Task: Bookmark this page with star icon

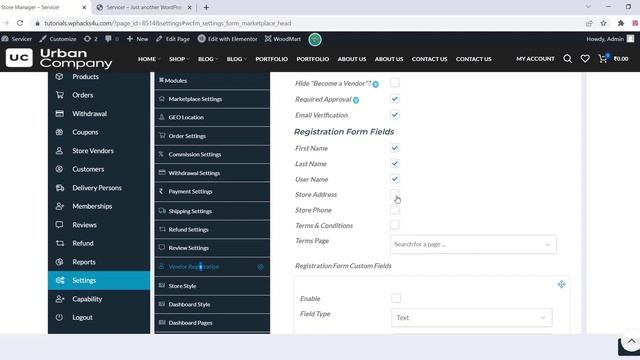Action: (603, 23)
